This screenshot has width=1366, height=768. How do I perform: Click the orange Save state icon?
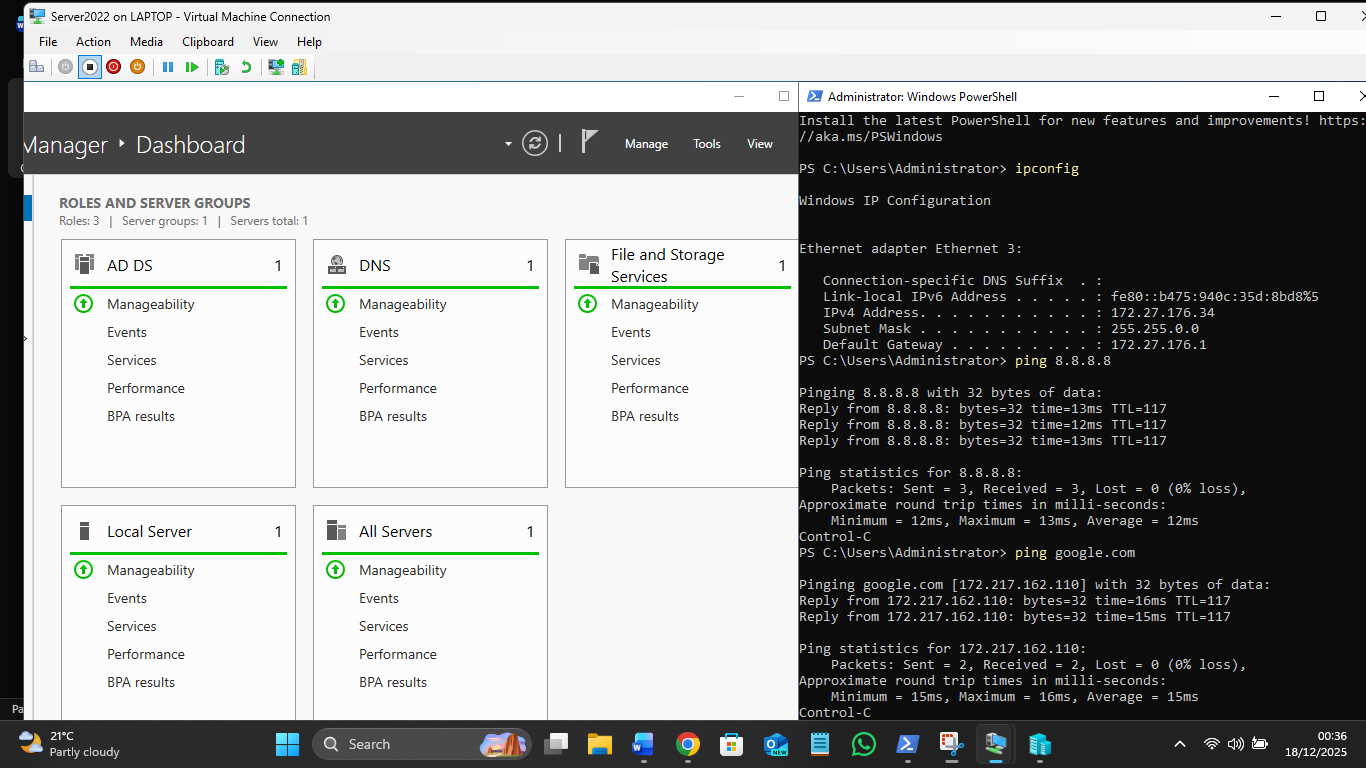(137, 67)
